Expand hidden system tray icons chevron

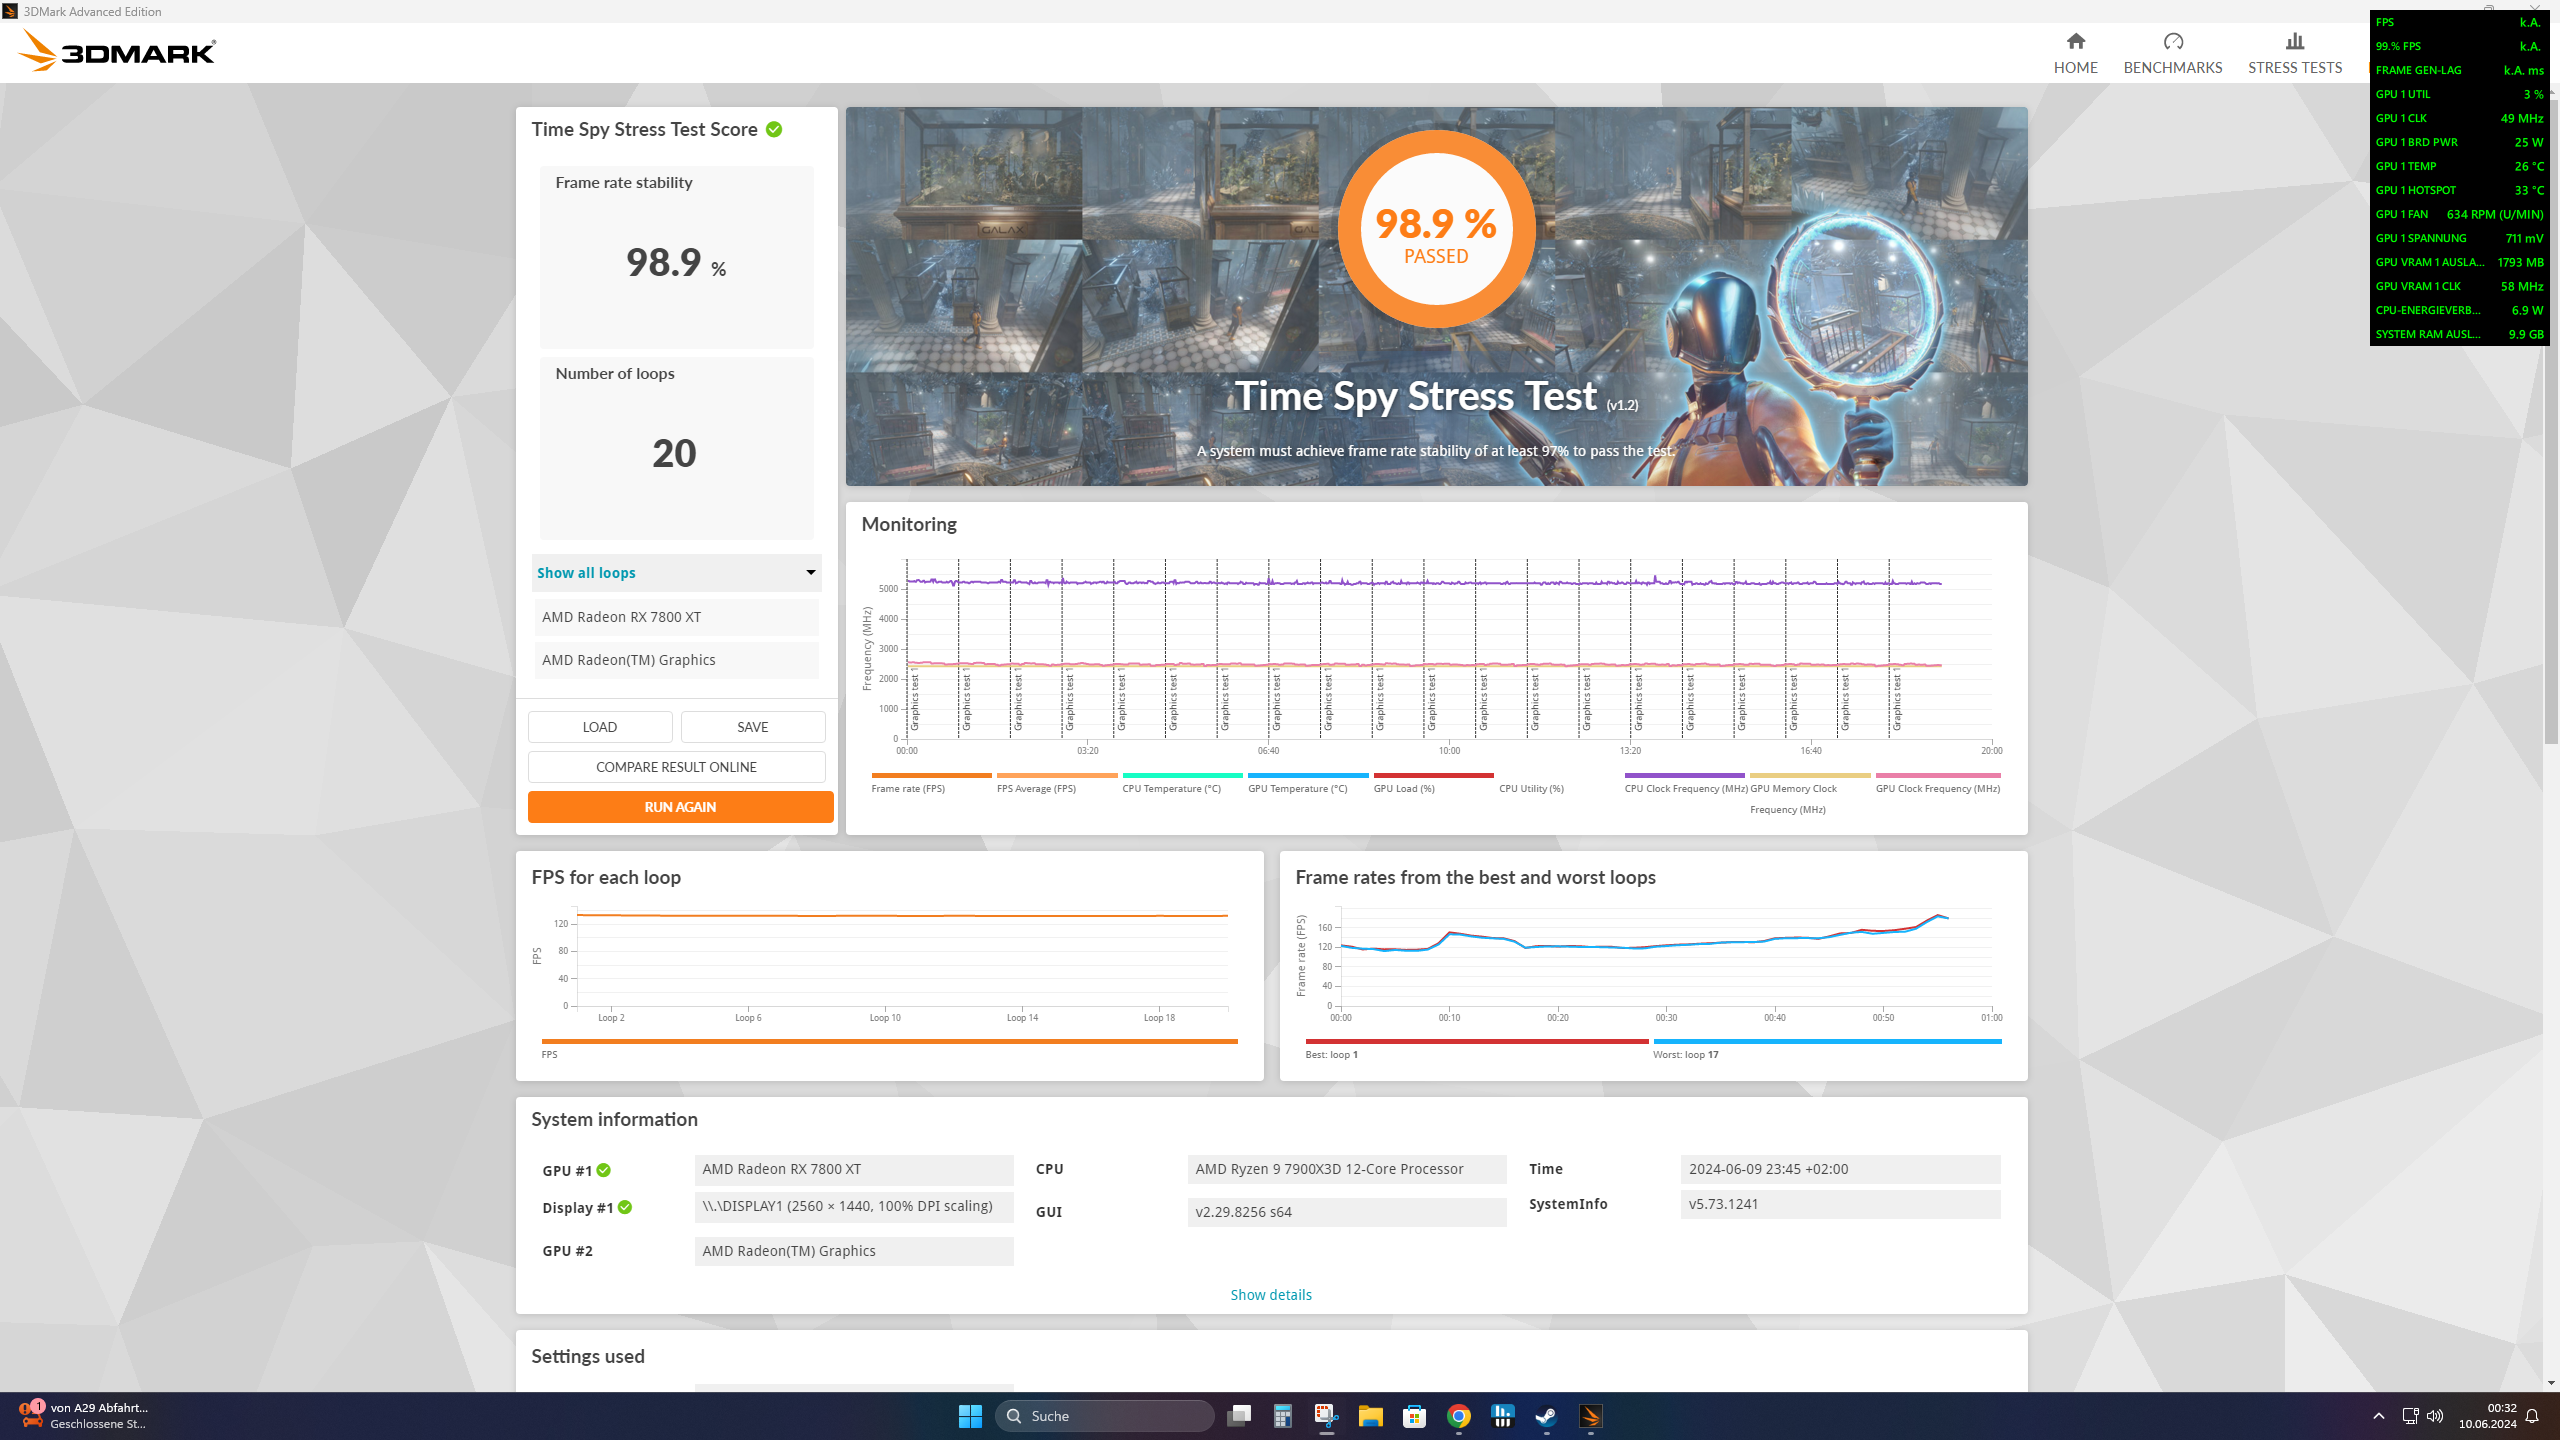tap(2378, 1416)
